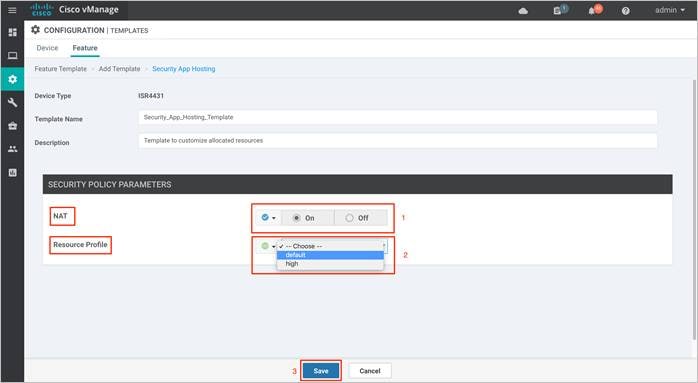Open the hamburger navigation menu
The height and width of the screenshot is (383, 698).
[x=12, y=10]
